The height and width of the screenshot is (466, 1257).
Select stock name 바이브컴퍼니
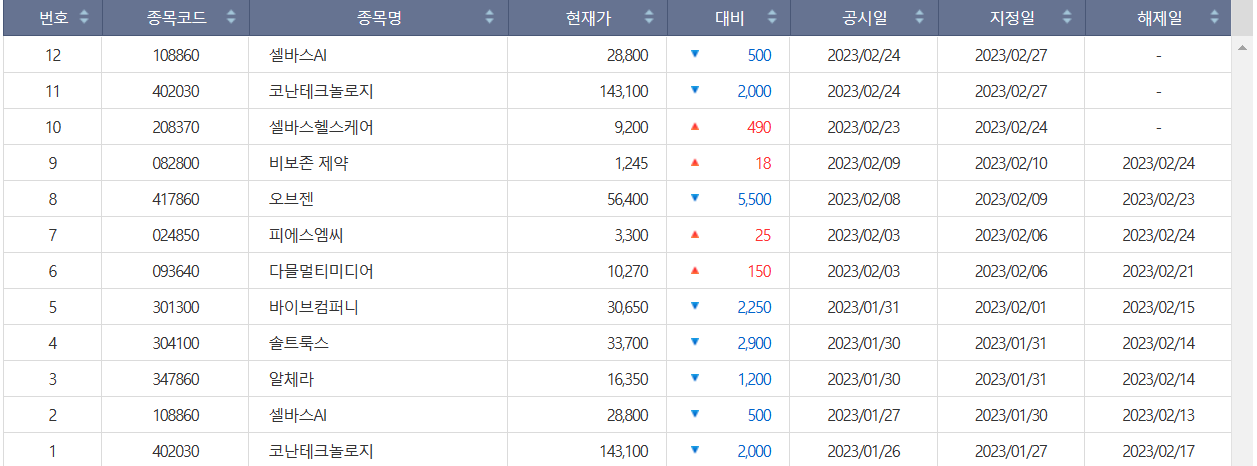tap(314, 307)
